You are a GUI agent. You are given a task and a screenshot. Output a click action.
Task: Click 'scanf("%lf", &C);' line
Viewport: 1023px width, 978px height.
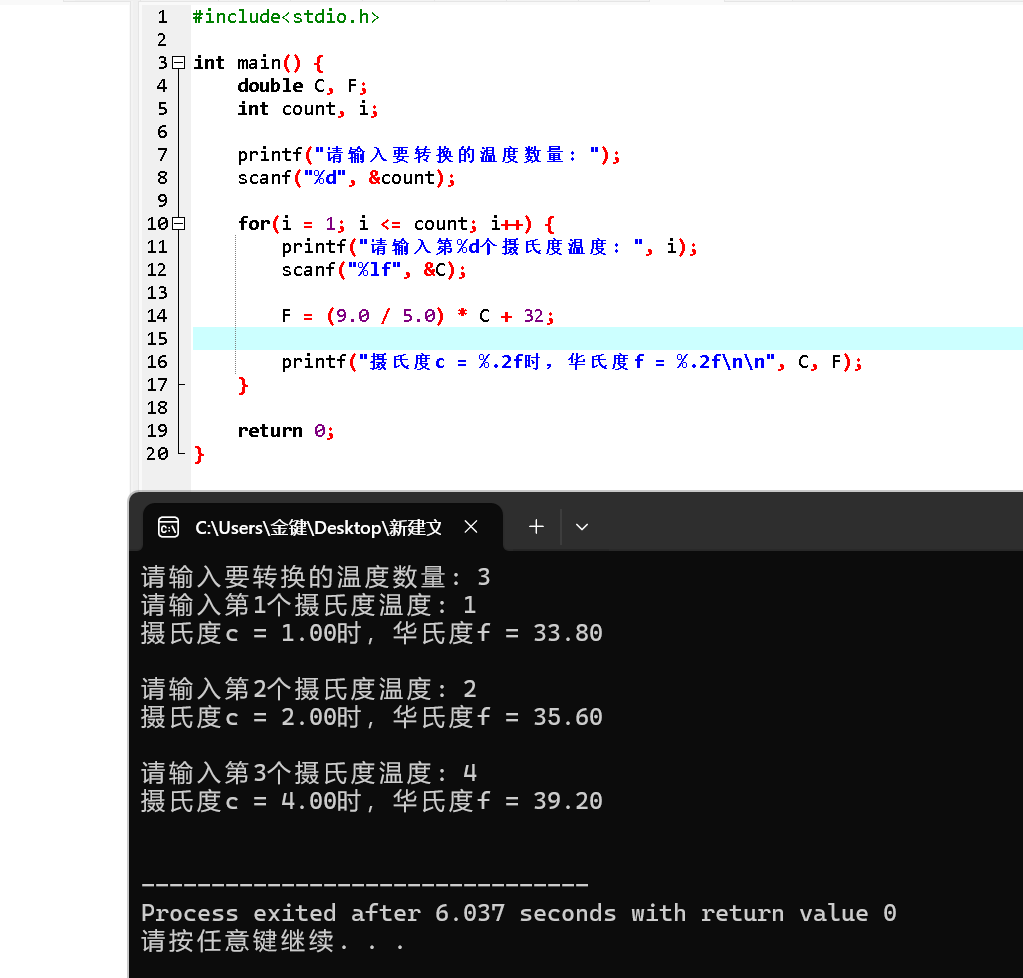tap(374, 269)
